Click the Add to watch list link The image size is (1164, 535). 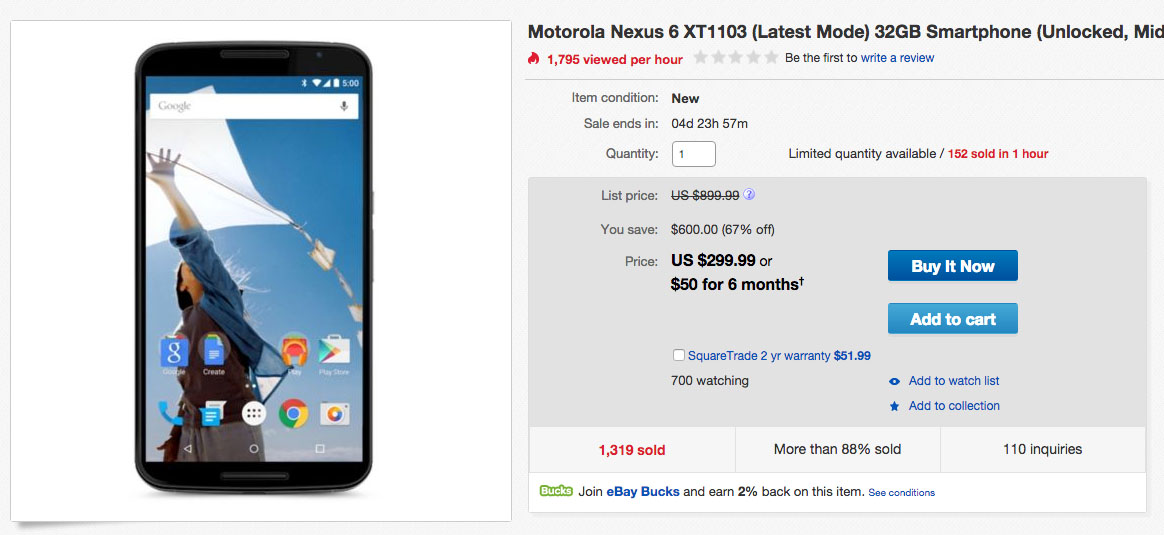(x=953, y=381)
